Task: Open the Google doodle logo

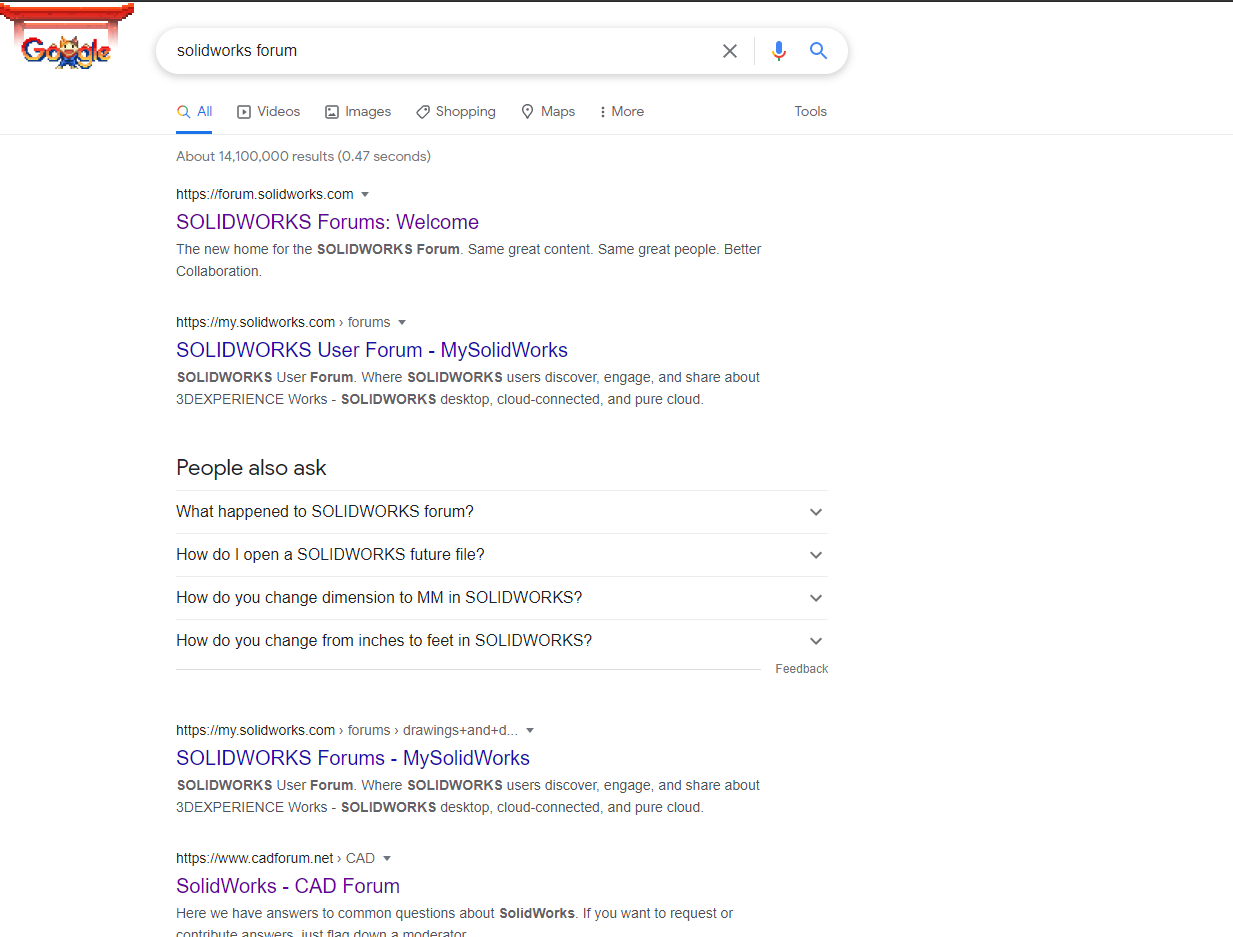Action: point(66,38)
